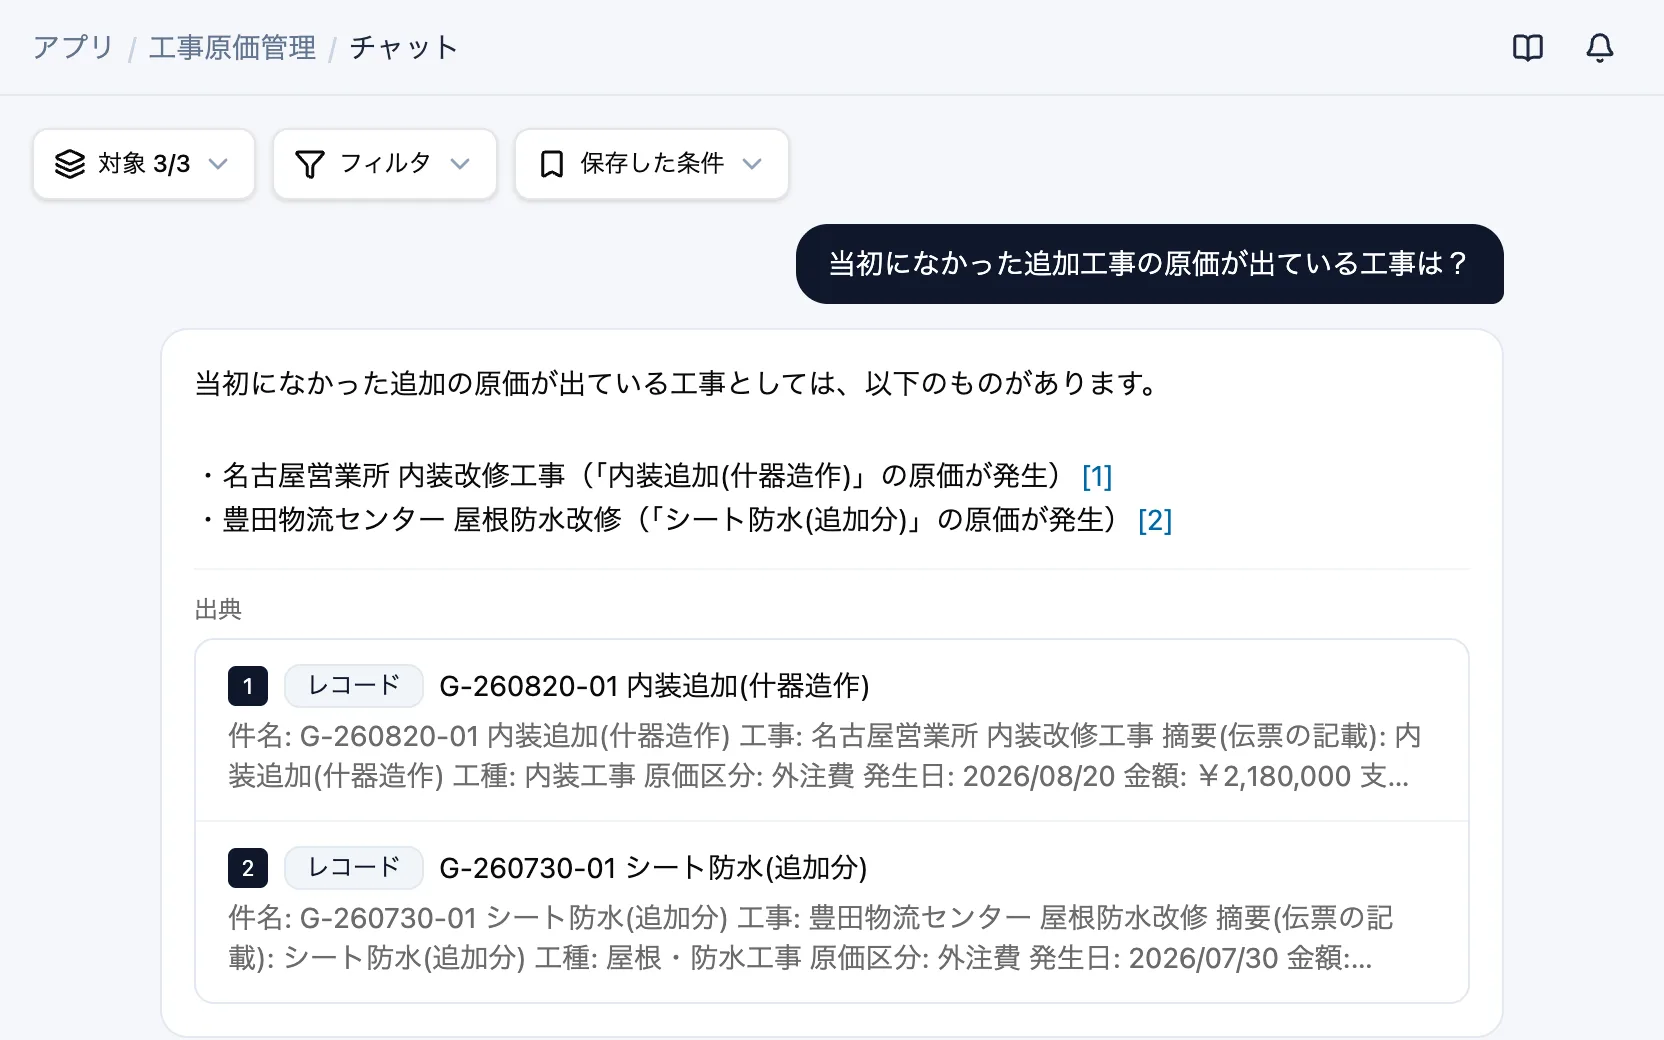This screenshot has height=1040, width=1664.
Task: Click the 出典 section label
Action: pyautogui.click(x=218, y=609)
